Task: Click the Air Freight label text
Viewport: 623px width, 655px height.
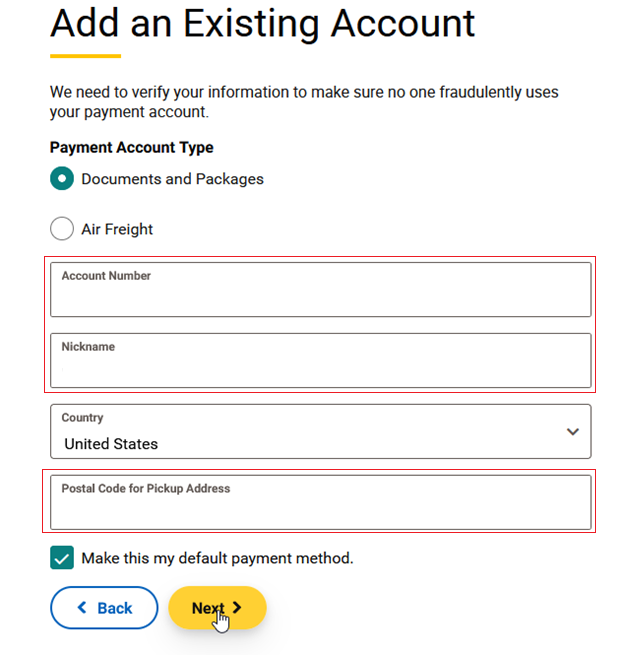Action: click(117, 229)
